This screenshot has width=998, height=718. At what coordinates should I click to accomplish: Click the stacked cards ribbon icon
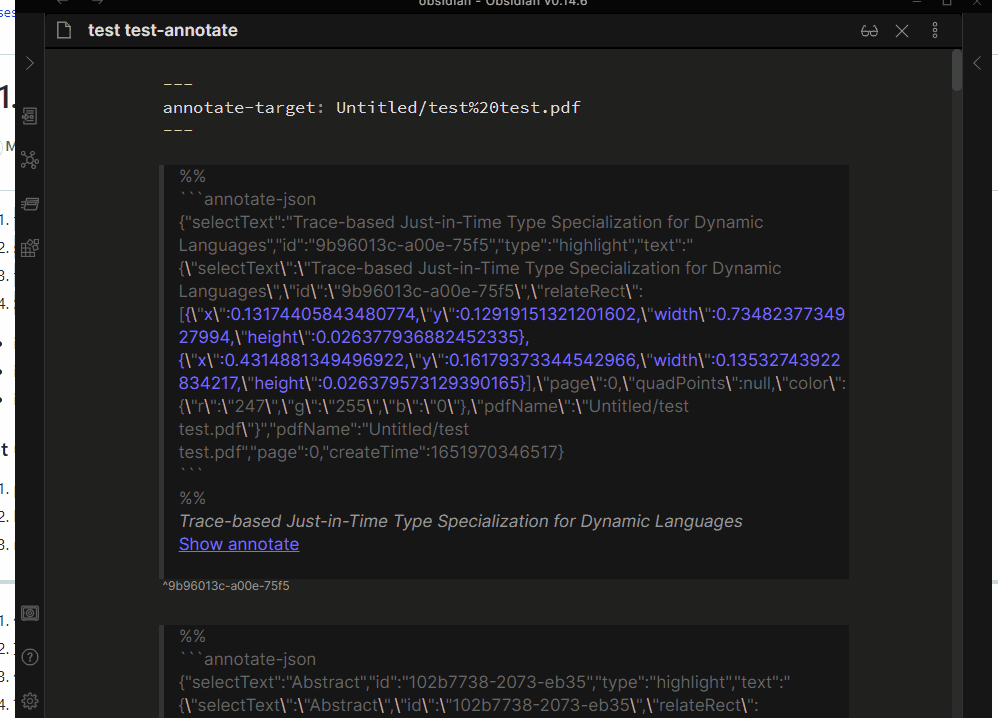29,204
